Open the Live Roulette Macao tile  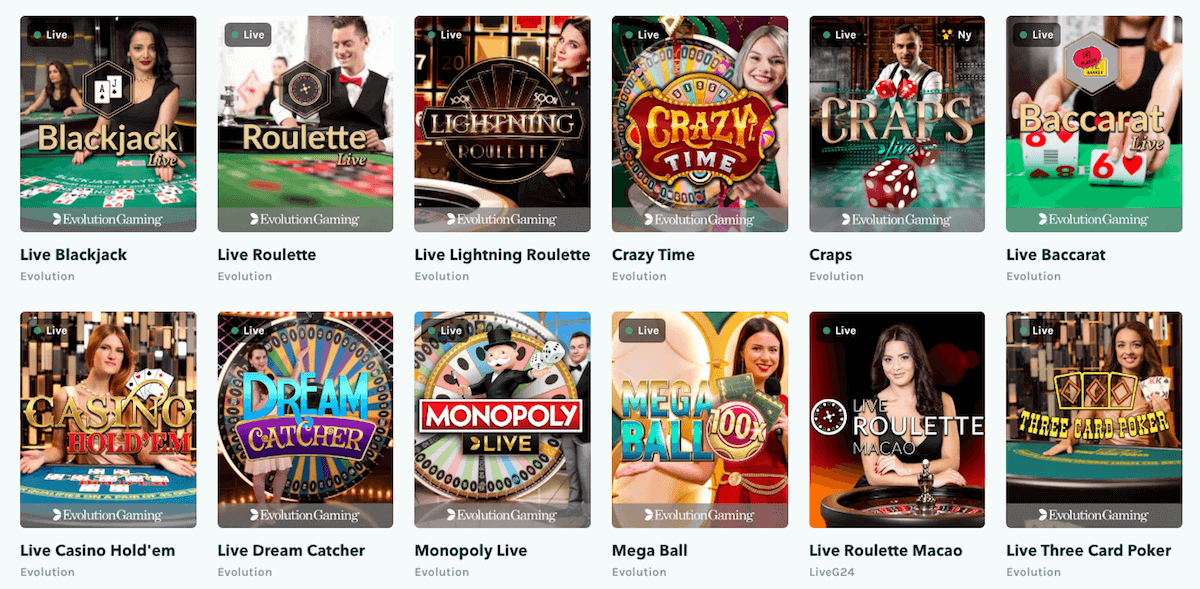pyautogui.click(x=897, y=420)
